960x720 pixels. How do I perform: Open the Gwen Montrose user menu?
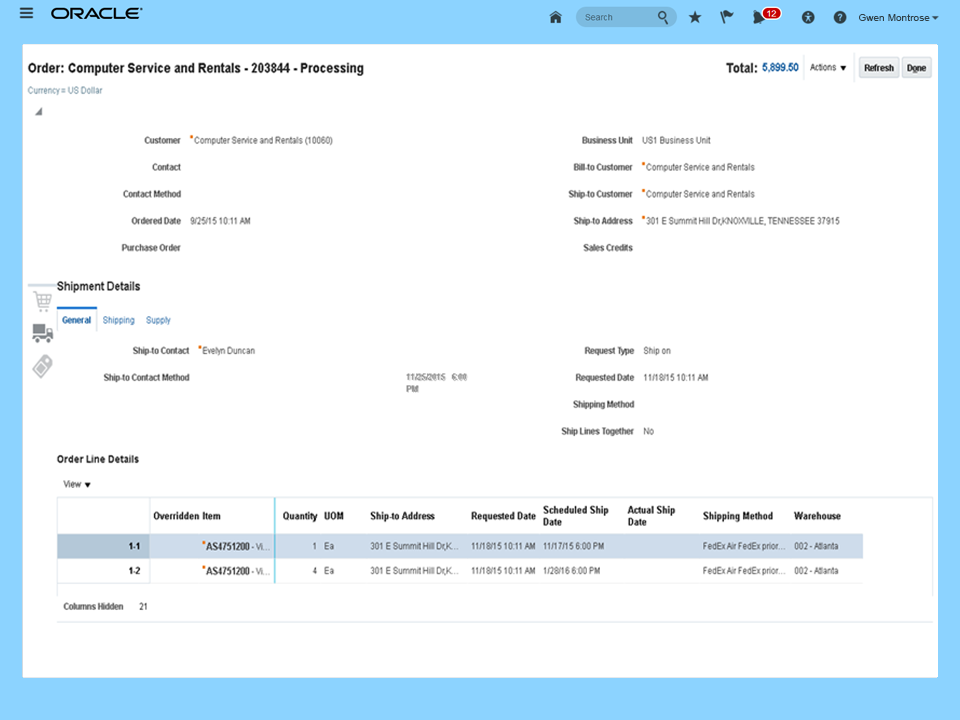[898, 18]
